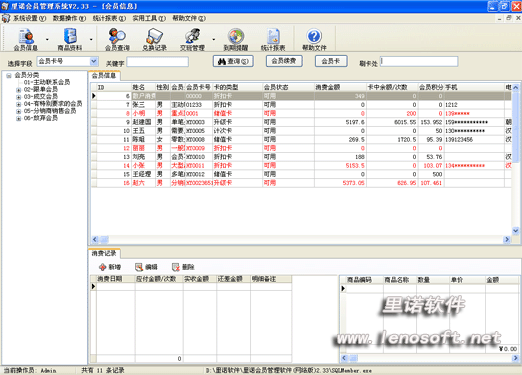Open the 会员信息 toolbar icon
This screenshot has width=522, height=375.
[26, 36]
